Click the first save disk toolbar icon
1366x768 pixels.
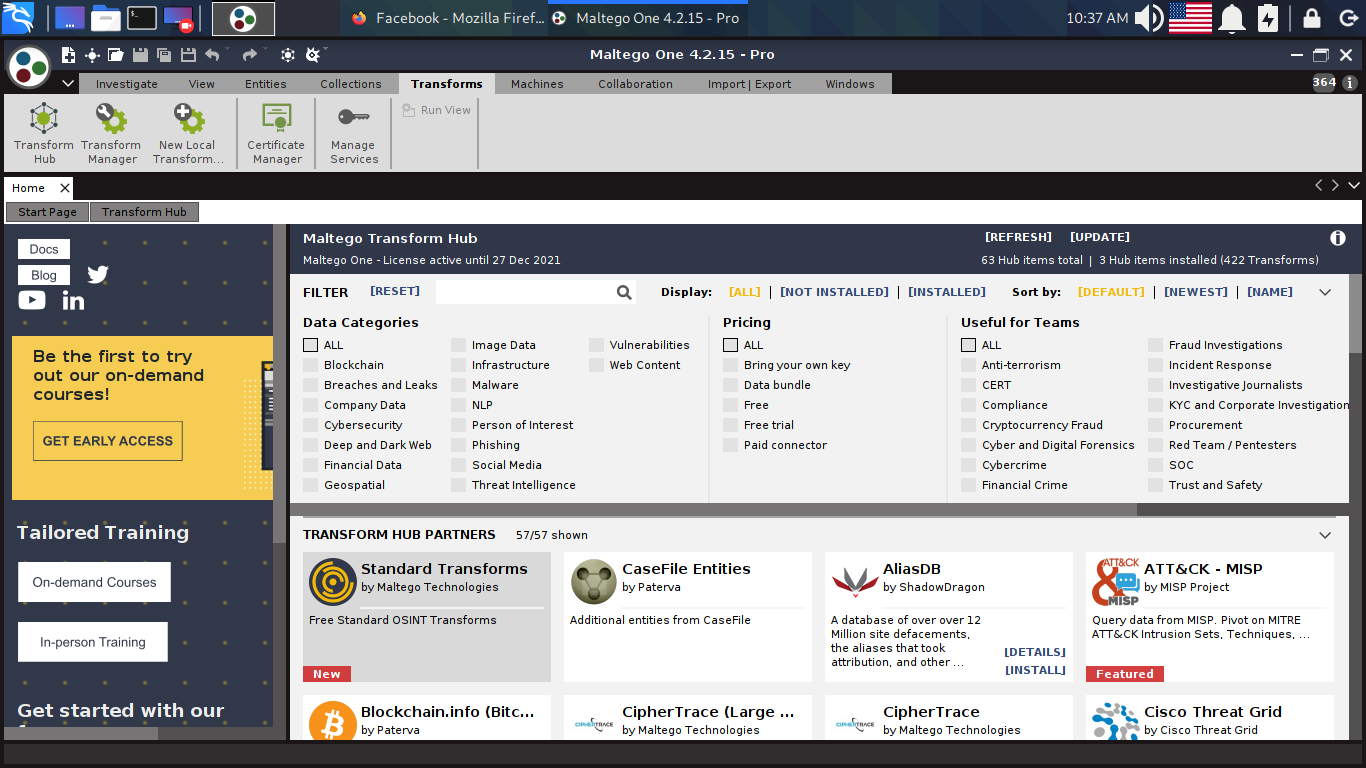pos(140,55)
